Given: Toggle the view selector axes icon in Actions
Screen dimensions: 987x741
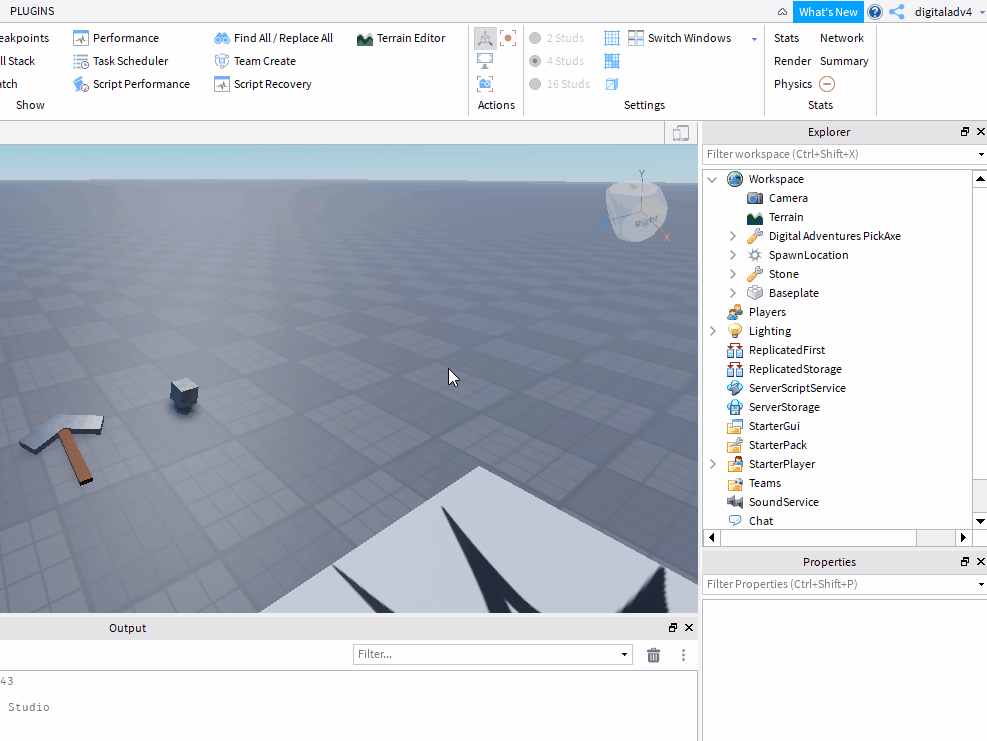Looking at the screenshot, I should click(485, 38).
